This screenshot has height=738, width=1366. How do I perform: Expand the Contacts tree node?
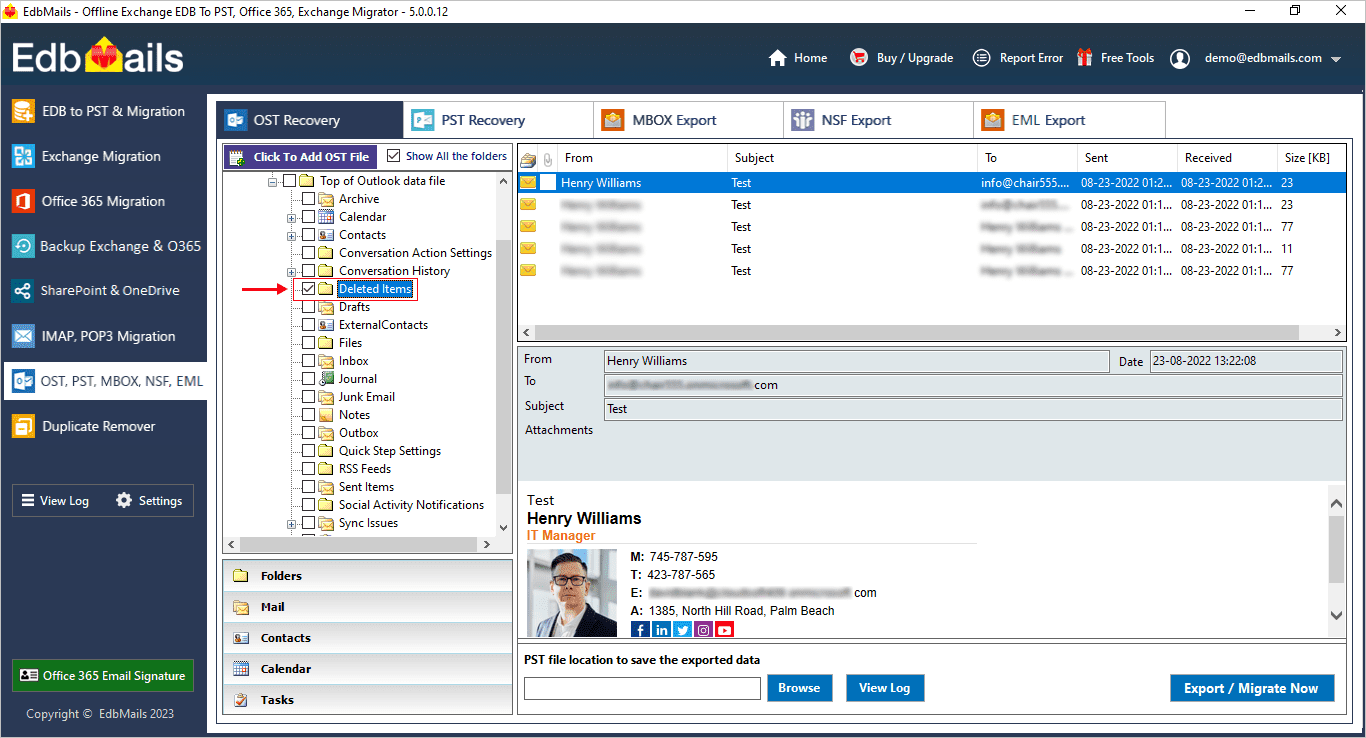point(292,235)
